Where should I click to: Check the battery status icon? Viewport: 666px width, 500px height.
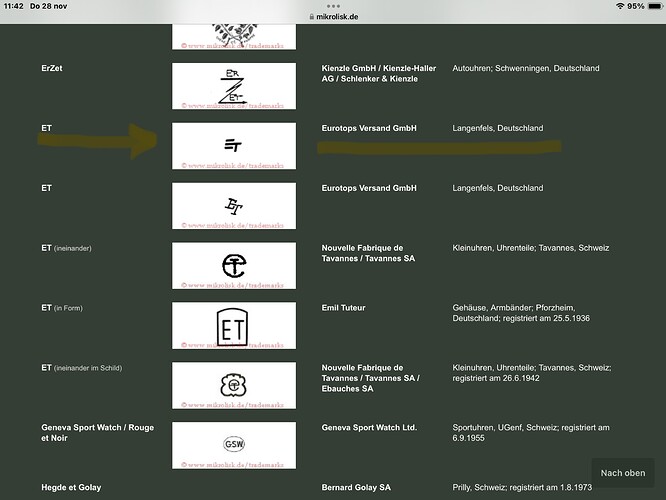pyautogui.click(x=655, y=6)
